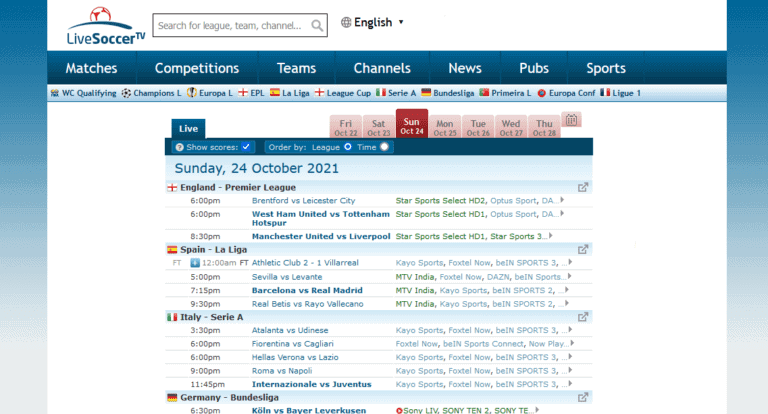The width and height of the screenshot is (768, 414).
Task: Open the Competitions menu
Action: [197, 68]
